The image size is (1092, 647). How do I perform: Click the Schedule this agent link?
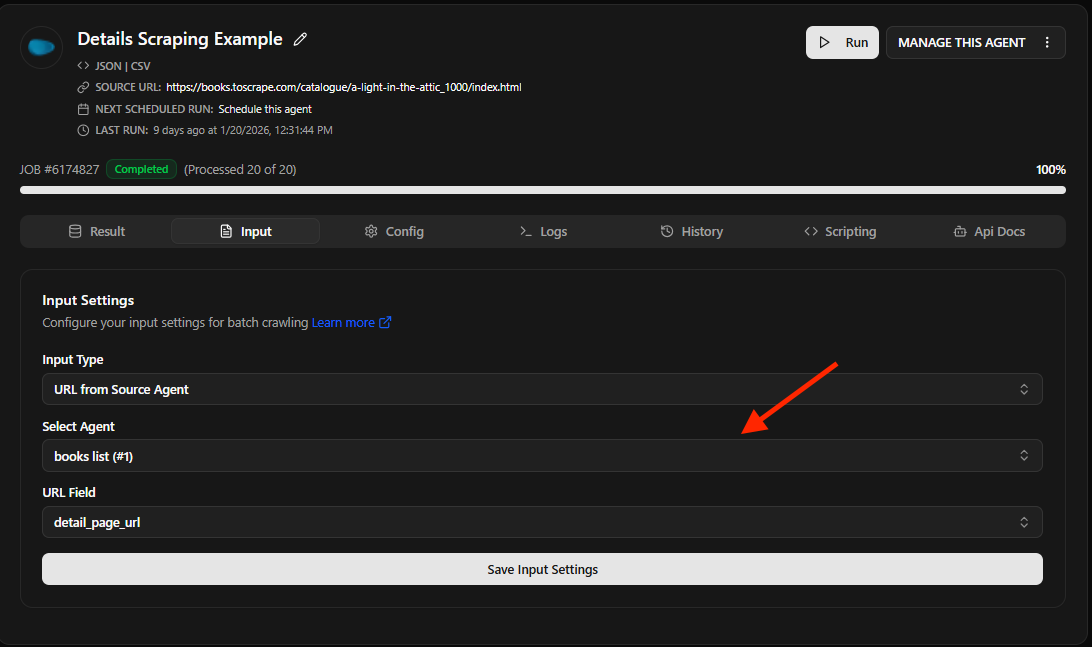tap(265, 109)
